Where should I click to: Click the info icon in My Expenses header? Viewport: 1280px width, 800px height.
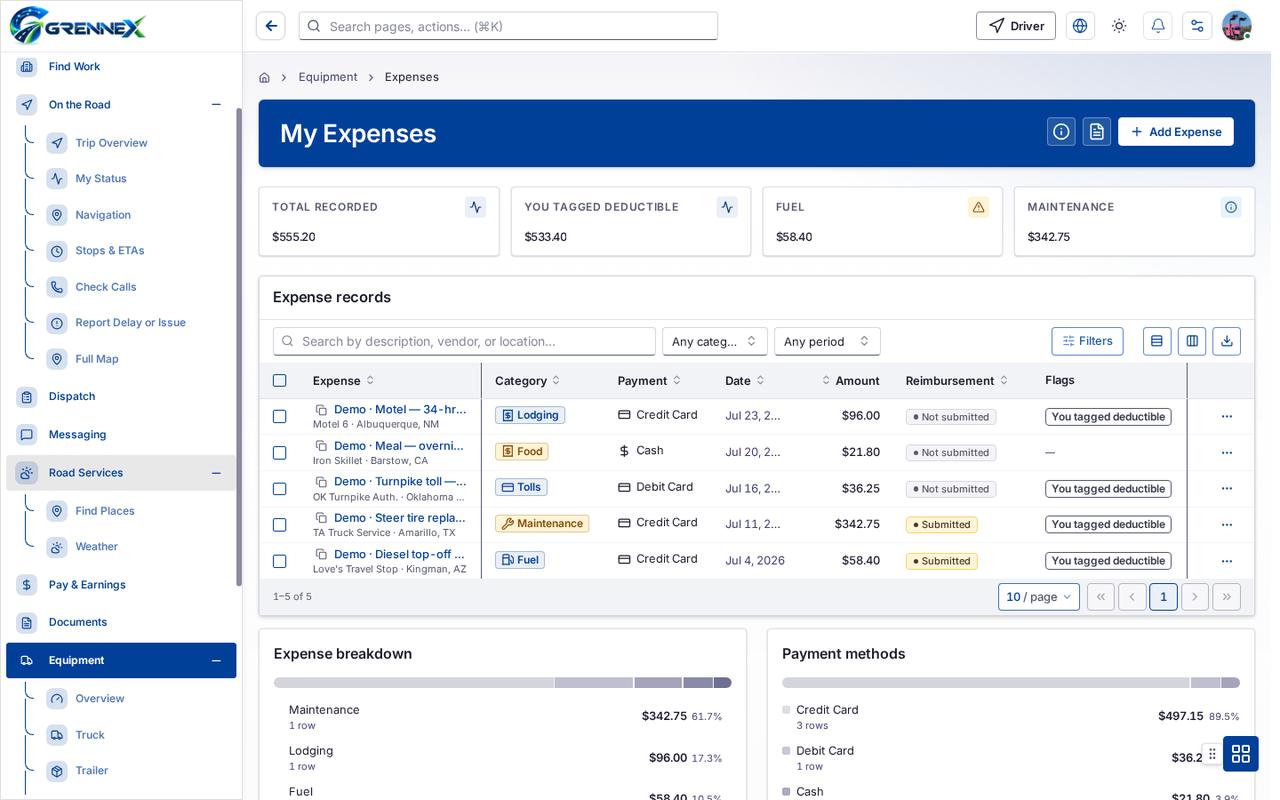[1061, 132]
